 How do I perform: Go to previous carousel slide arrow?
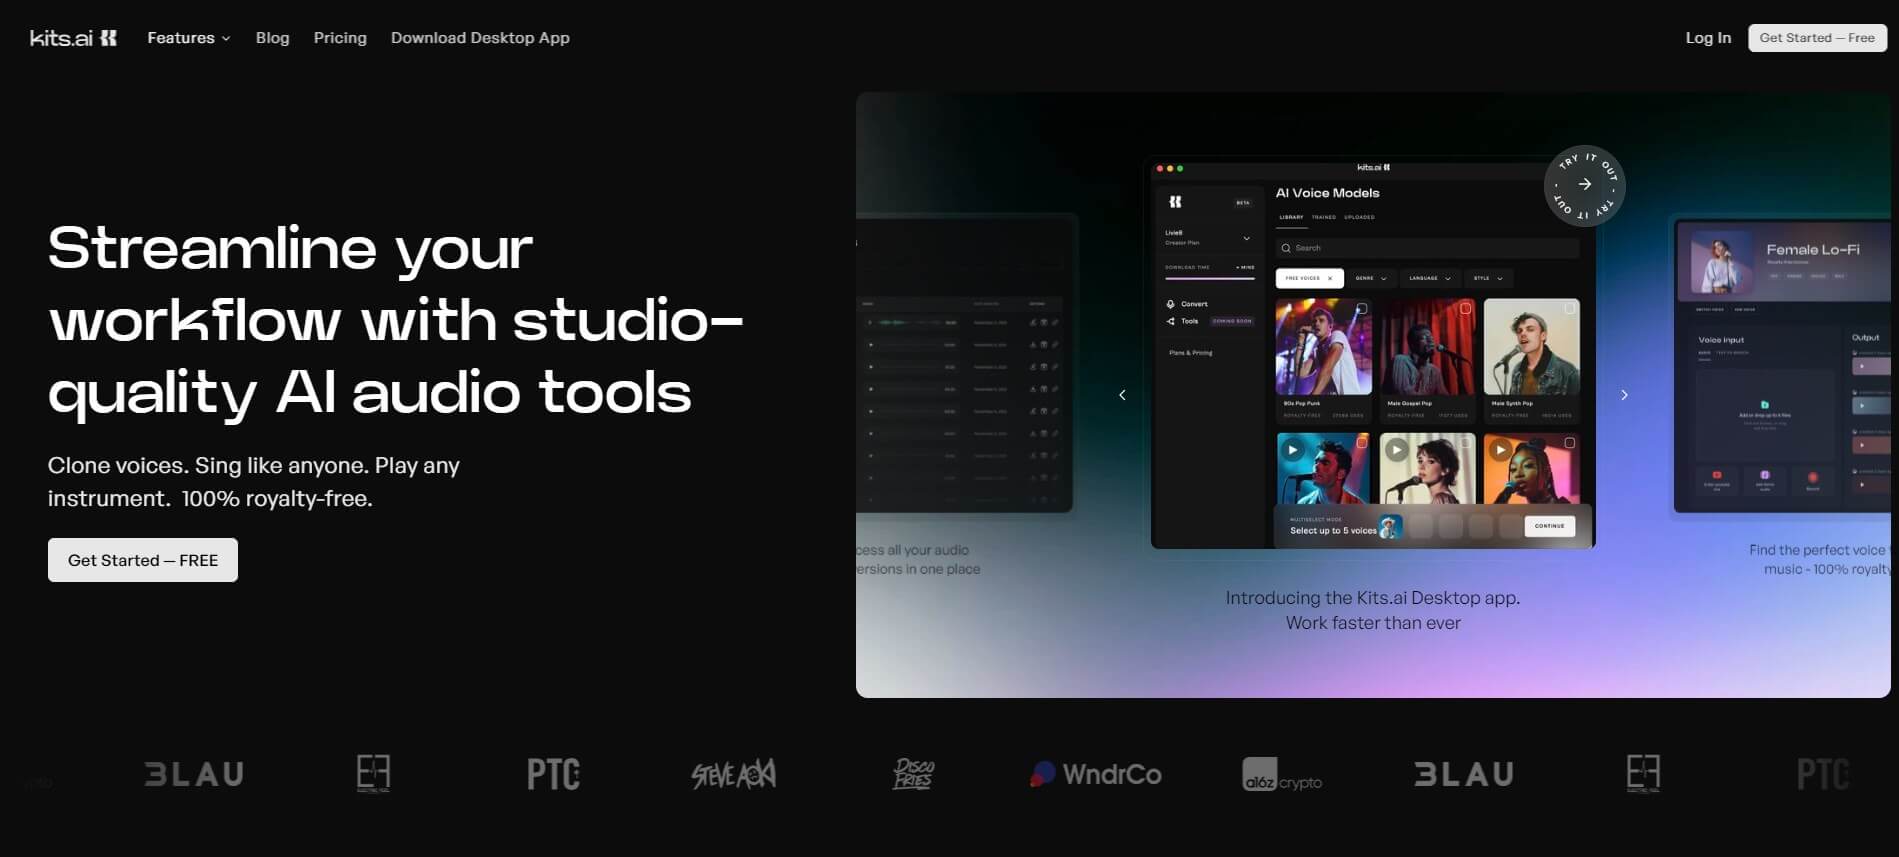click(x=1122, y=395)
